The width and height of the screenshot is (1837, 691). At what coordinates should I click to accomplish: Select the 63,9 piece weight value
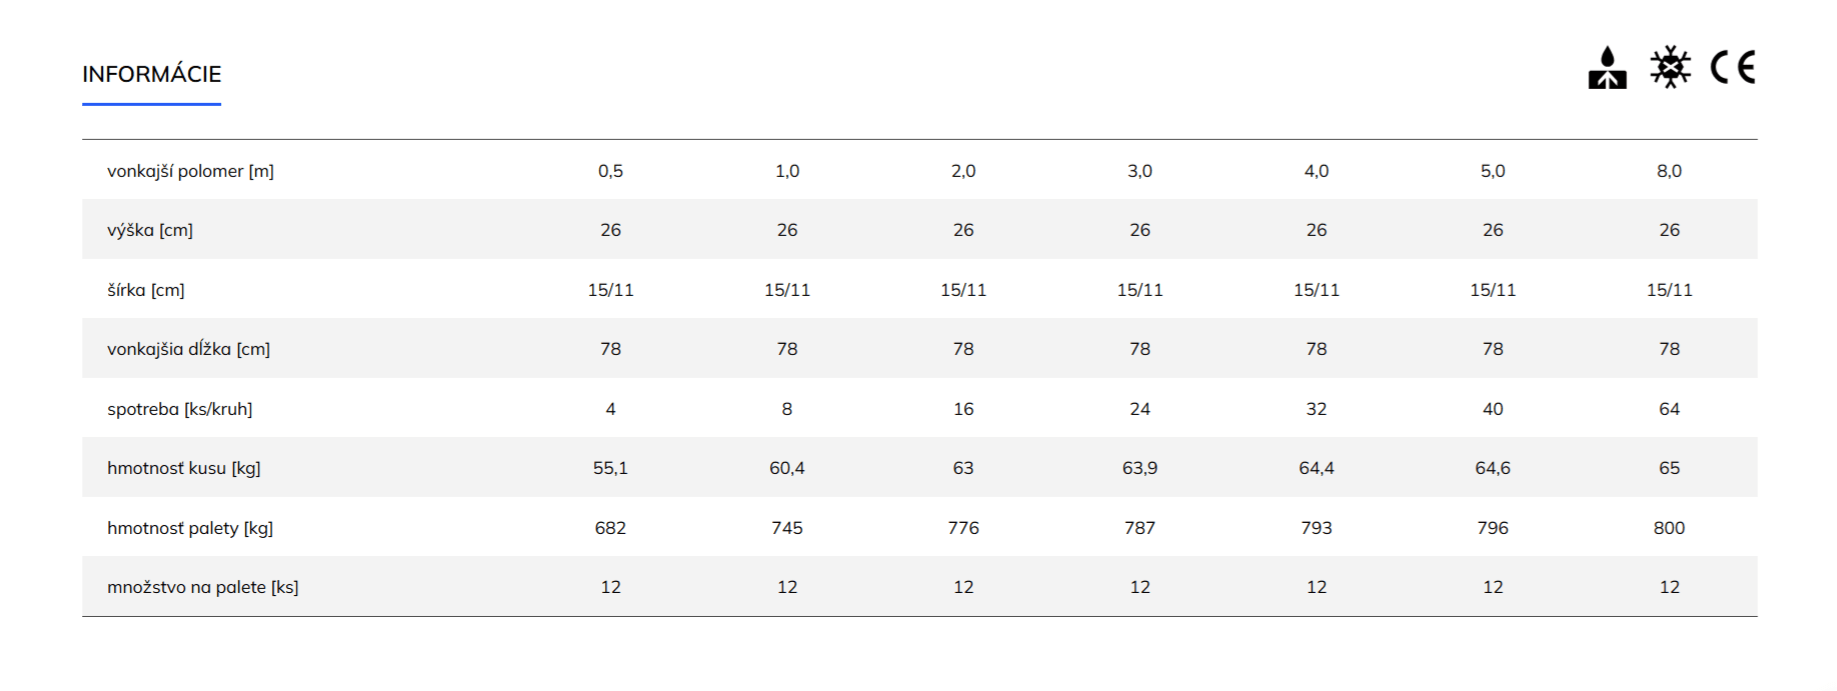(1140, 468)
